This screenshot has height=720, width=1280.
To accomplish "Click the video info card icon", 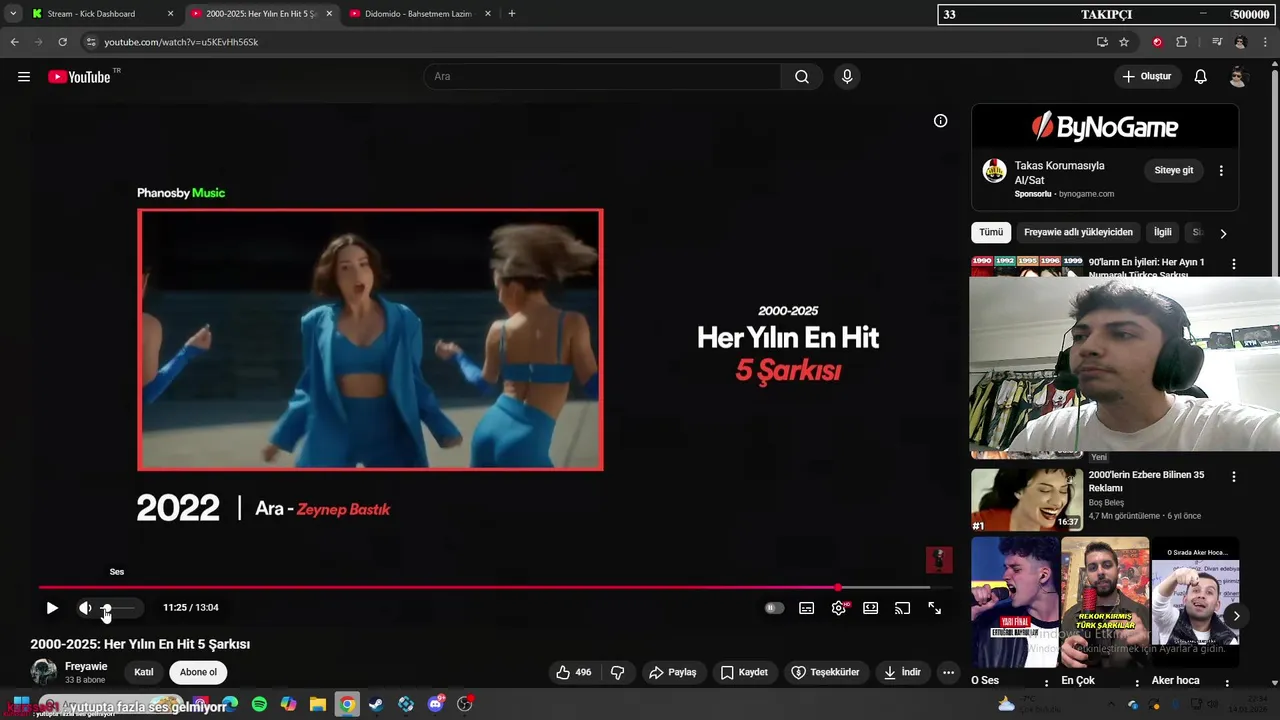I will pyautogui.click(x=940, y=121).
